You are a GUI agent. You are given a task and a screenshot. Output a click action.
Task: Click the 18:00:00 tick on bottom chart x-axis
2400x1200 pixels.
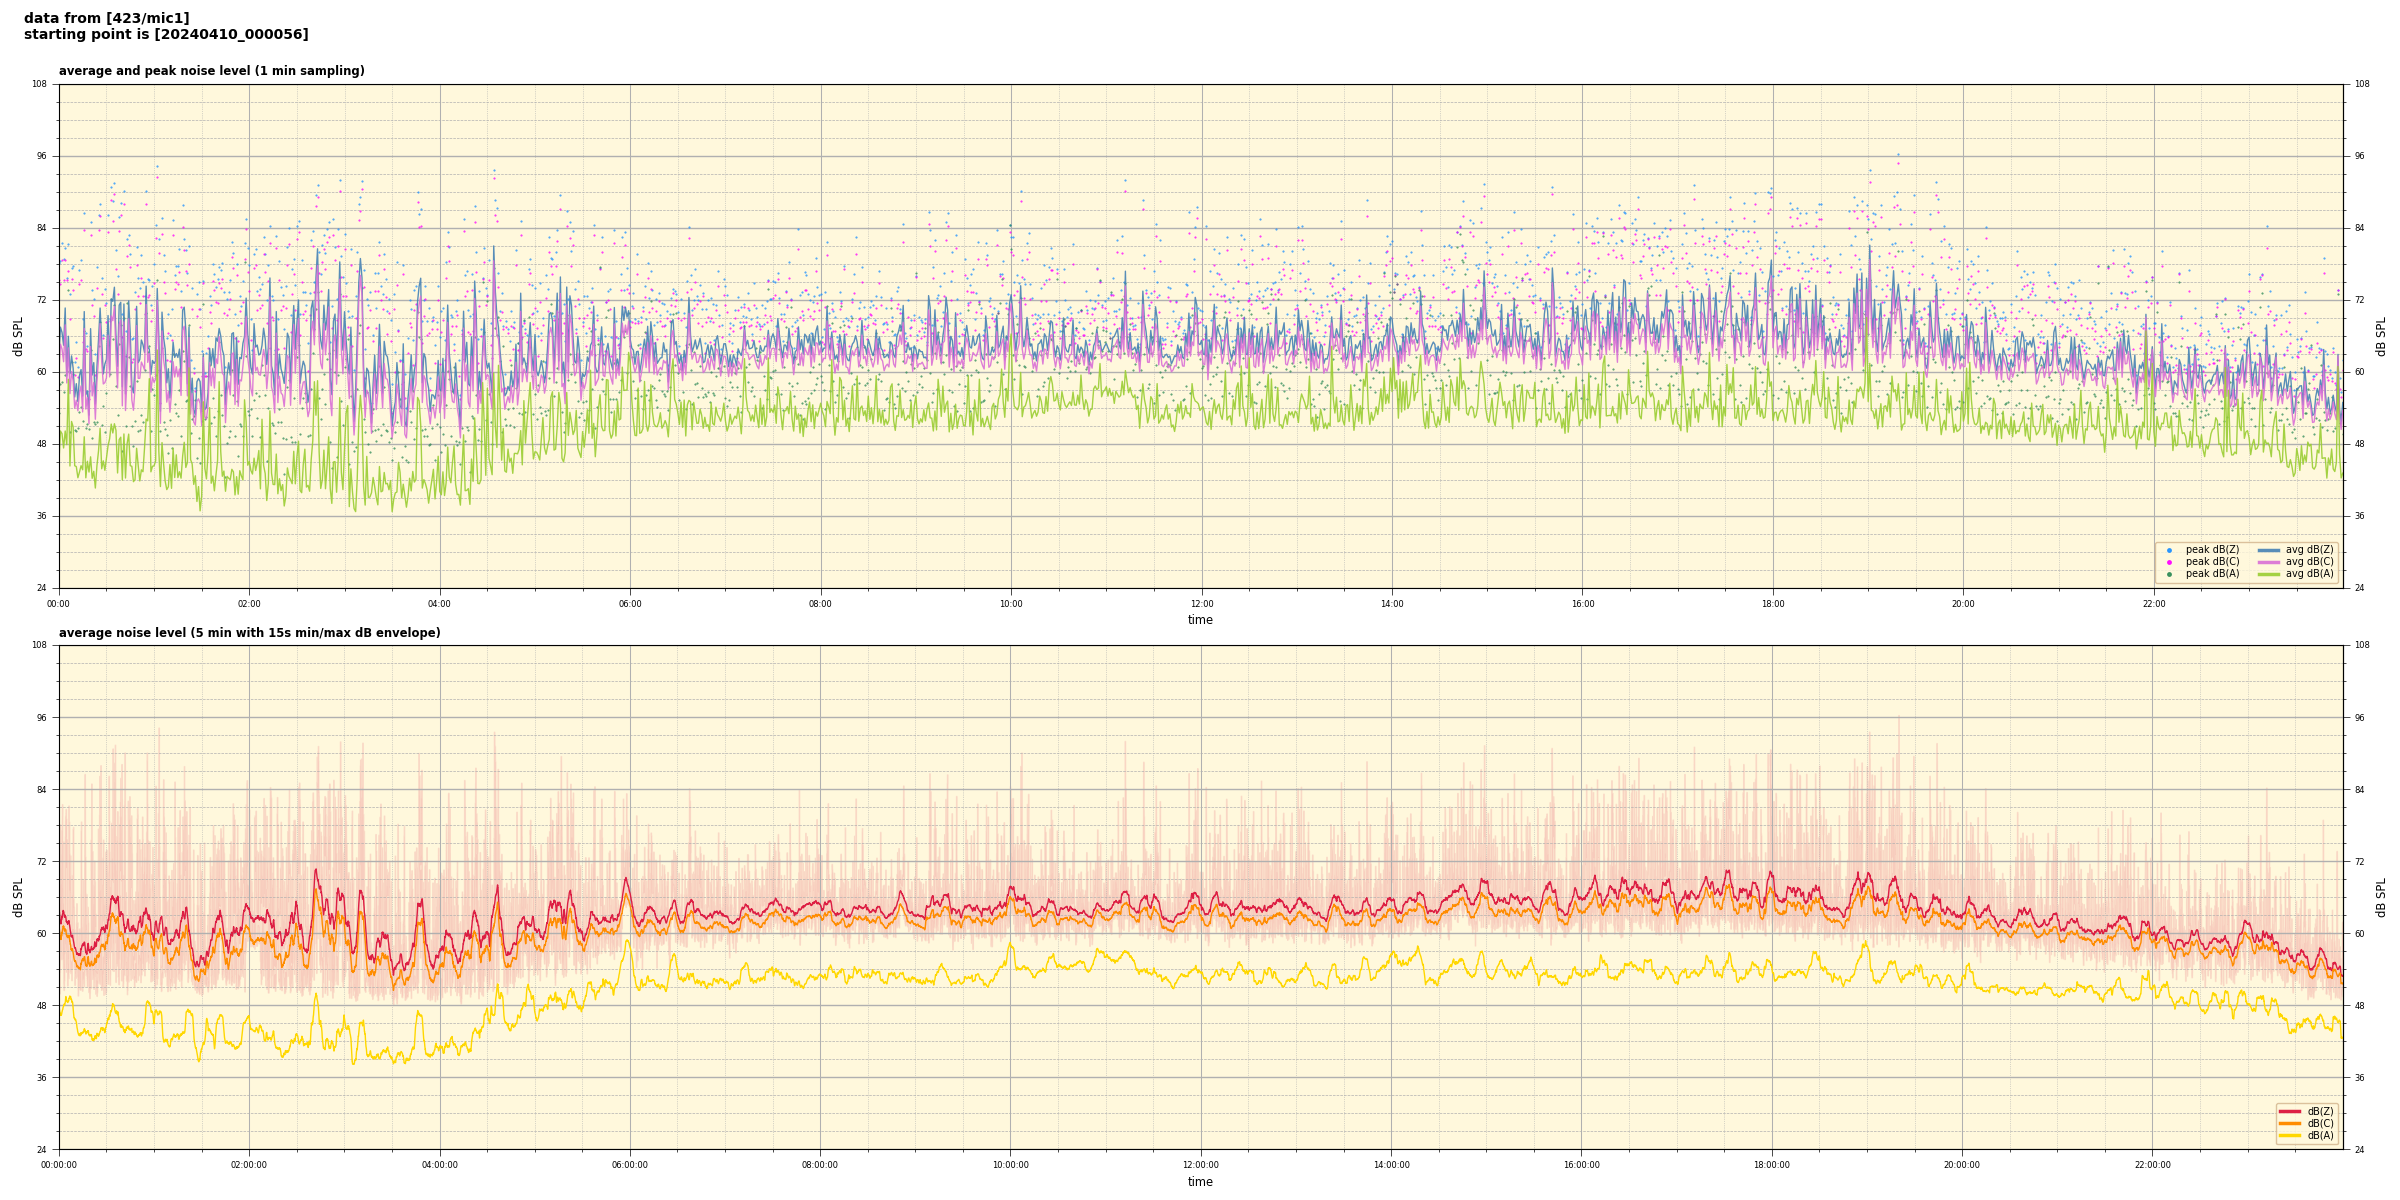point(1772,1165)
